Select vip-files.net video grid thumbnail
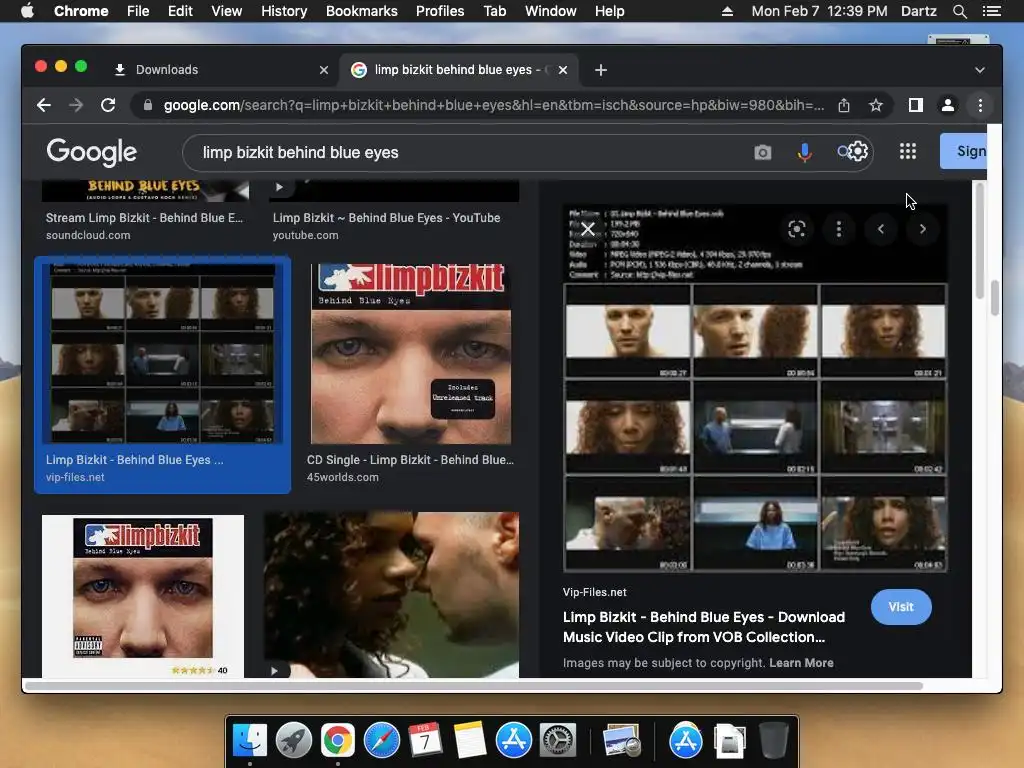 (162, 353)
